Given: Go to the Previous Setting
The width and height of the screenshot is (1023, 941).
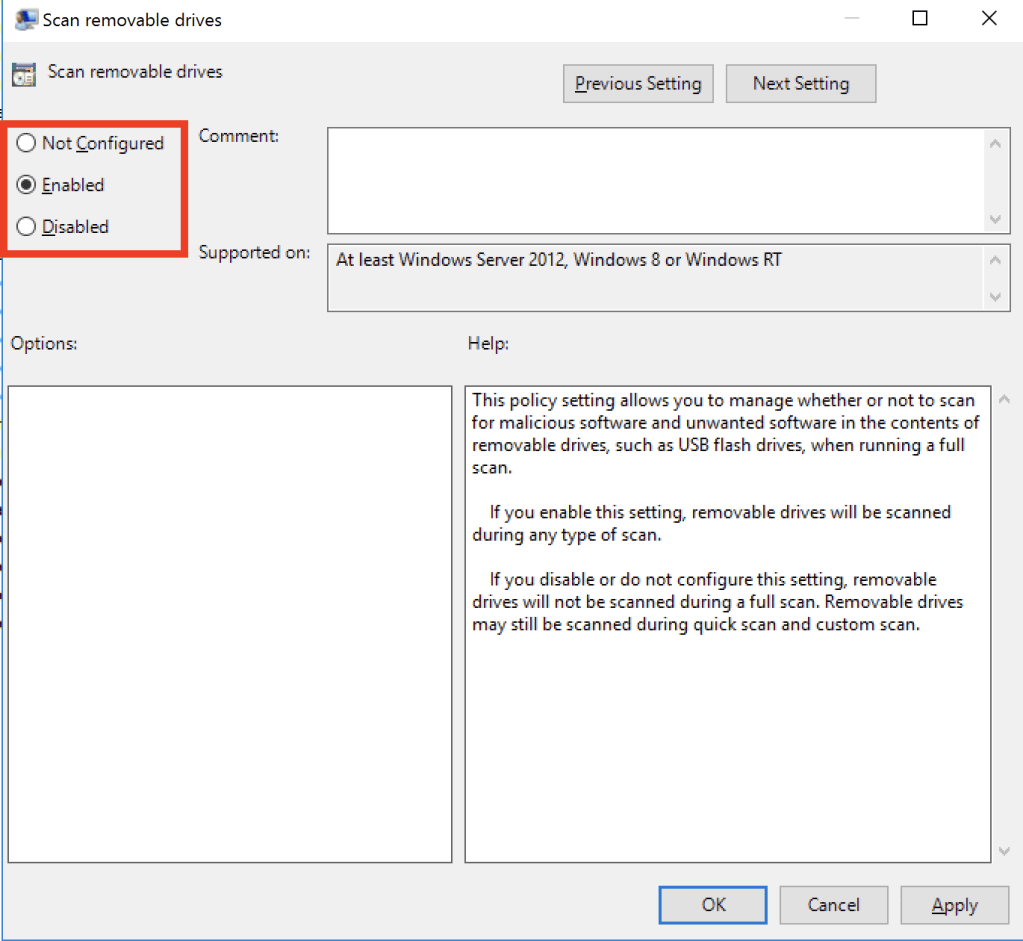Looking at the screenshot, I should pos(638,84).
